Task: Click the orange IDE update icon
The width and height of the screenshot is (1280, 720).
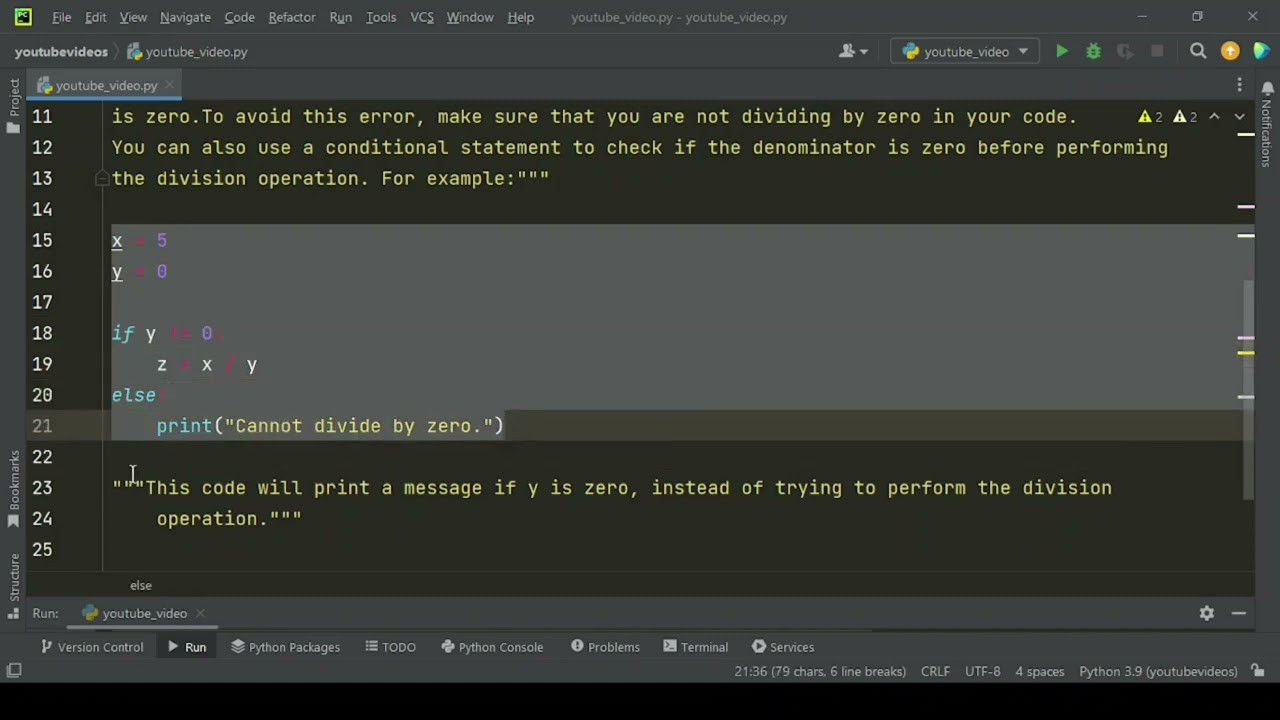Action: pos(1230,51)
